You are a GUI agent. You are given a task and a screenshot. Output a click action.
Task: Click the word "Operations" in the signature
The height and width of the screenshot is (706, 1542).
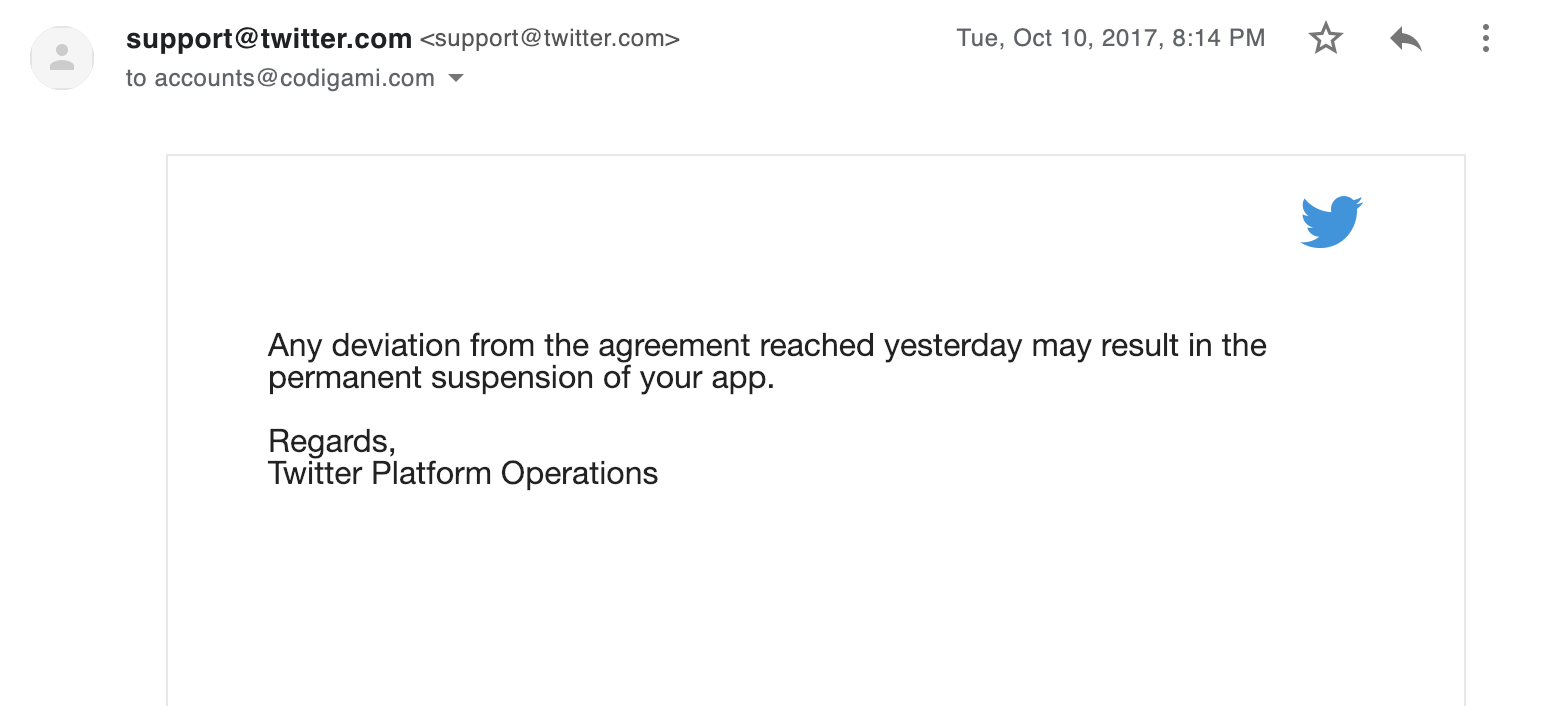[579, 473]
